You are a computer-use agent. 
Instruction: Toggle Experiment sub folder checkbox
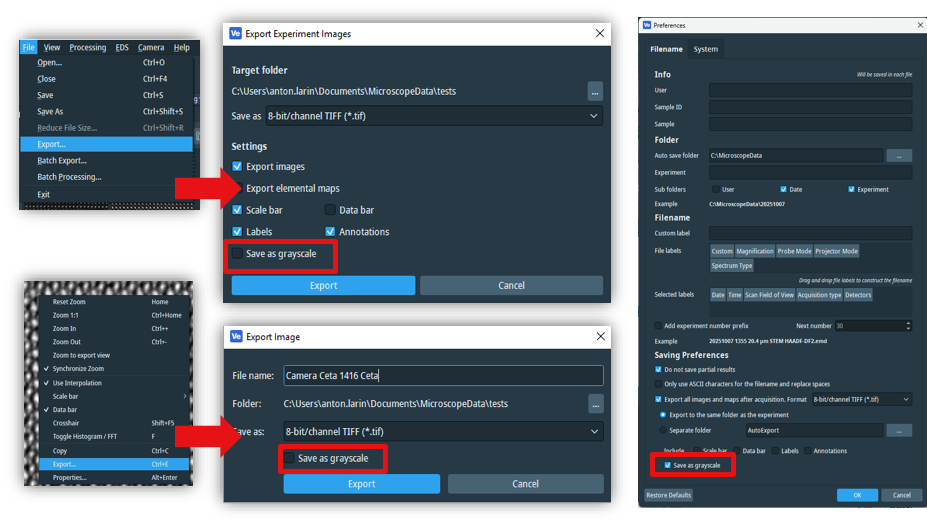pos(851,189)
